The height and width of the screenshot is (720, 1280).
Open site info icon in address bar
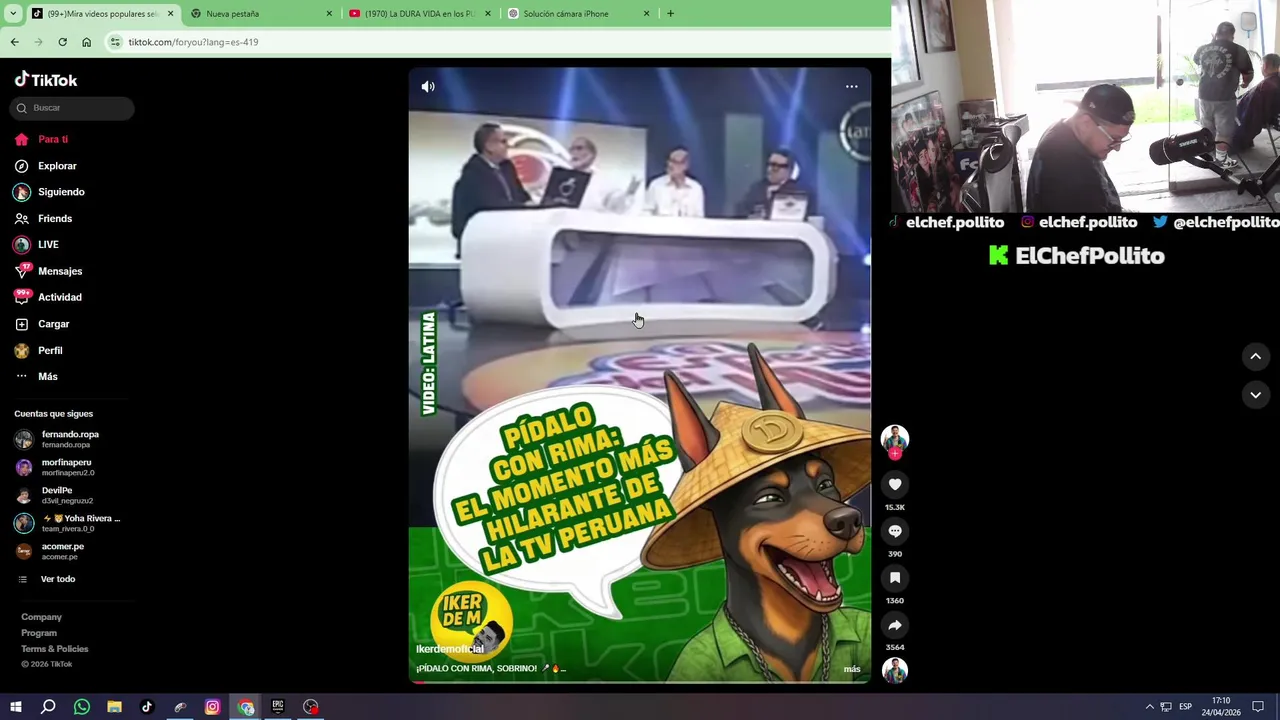pyautogui.click(x=116, y=42)
